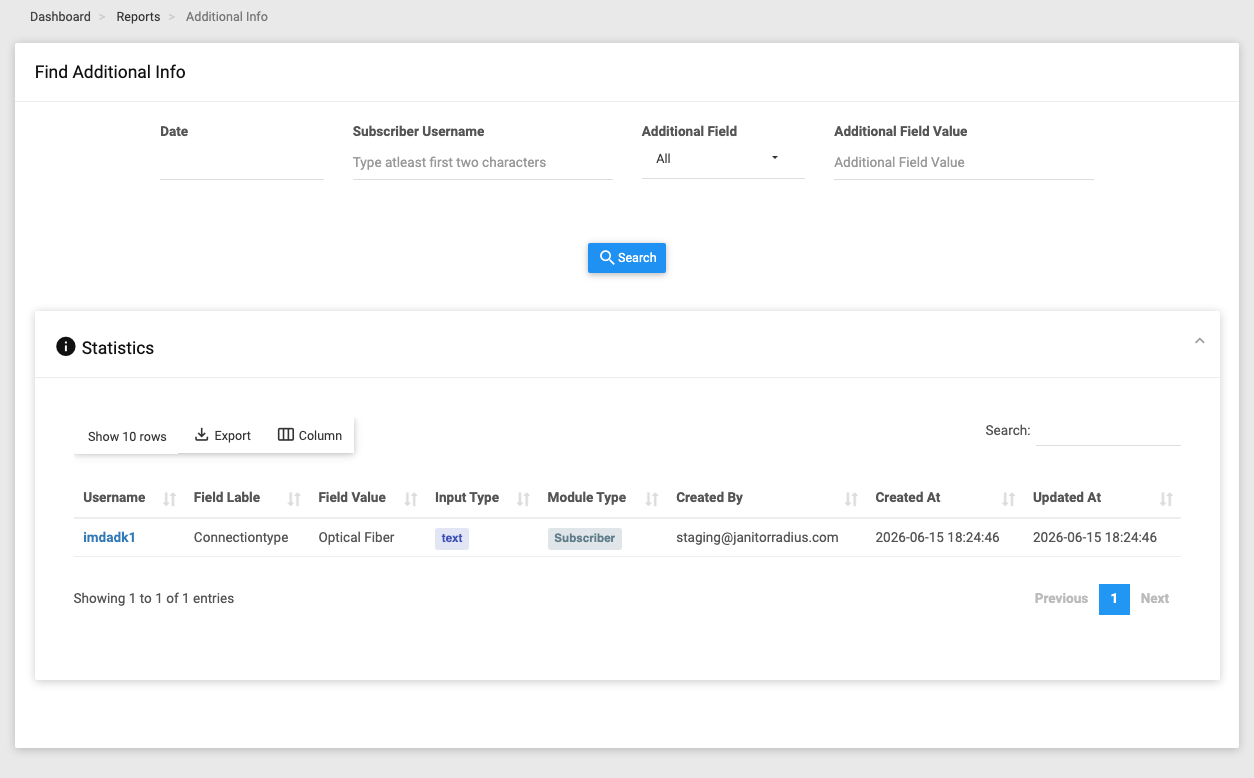Go to Dashboard breadcrumb
Image resolution: width=1254 pixels, height=778 pixels.
coord(60,17)
